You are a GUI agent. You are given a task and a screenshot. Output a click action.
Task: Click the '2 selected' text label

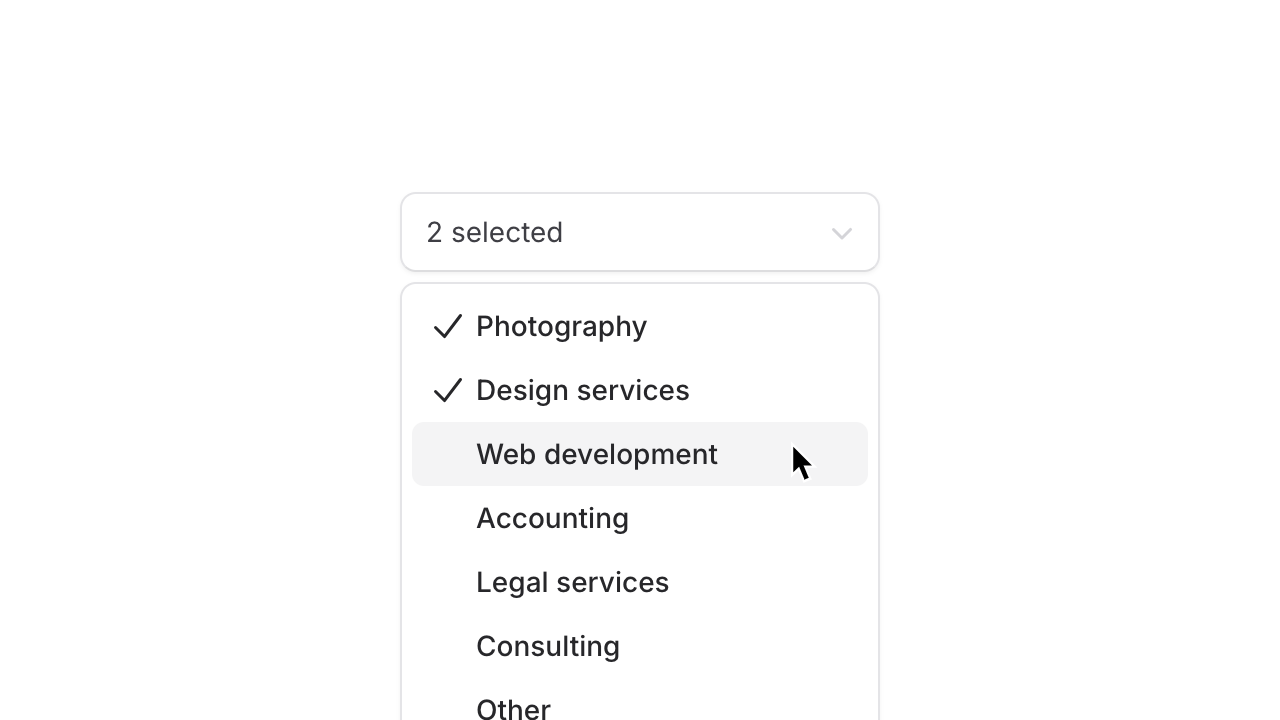pyautogui.click(x=494, y=232)
